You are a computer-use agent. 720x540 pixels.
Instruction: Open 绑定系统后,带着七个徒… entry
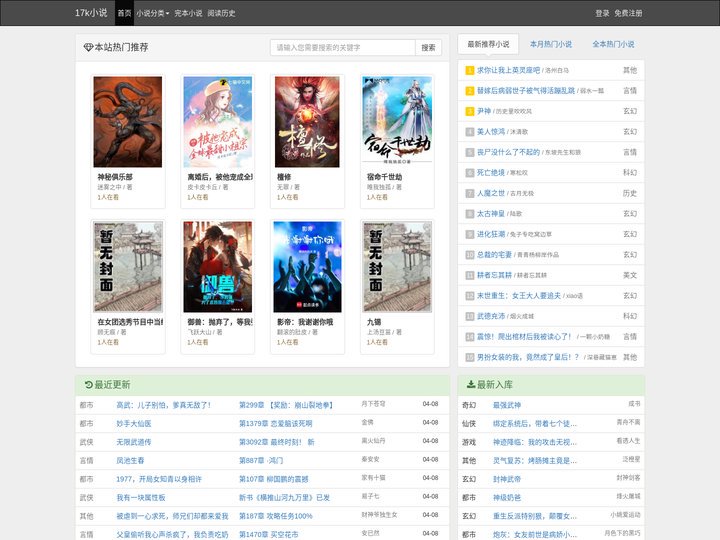535,423
